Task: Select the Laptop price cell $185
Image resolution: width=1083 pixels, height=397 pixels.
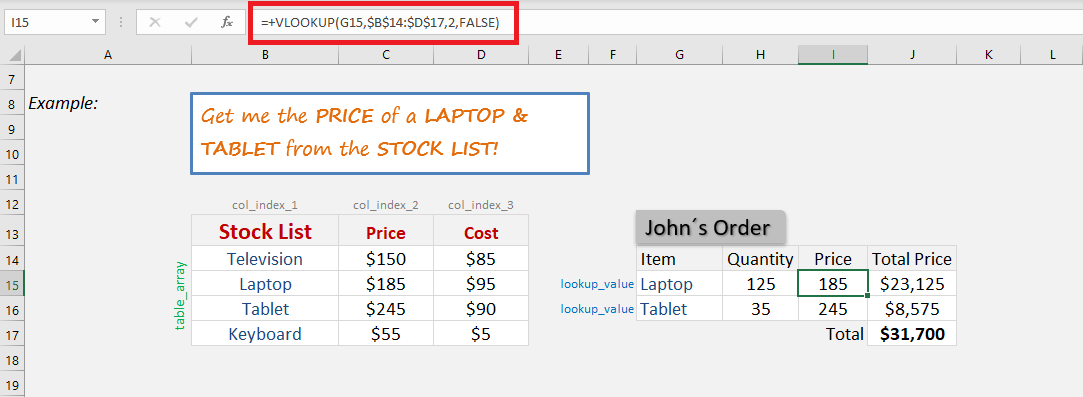Action: coord(386,284)
